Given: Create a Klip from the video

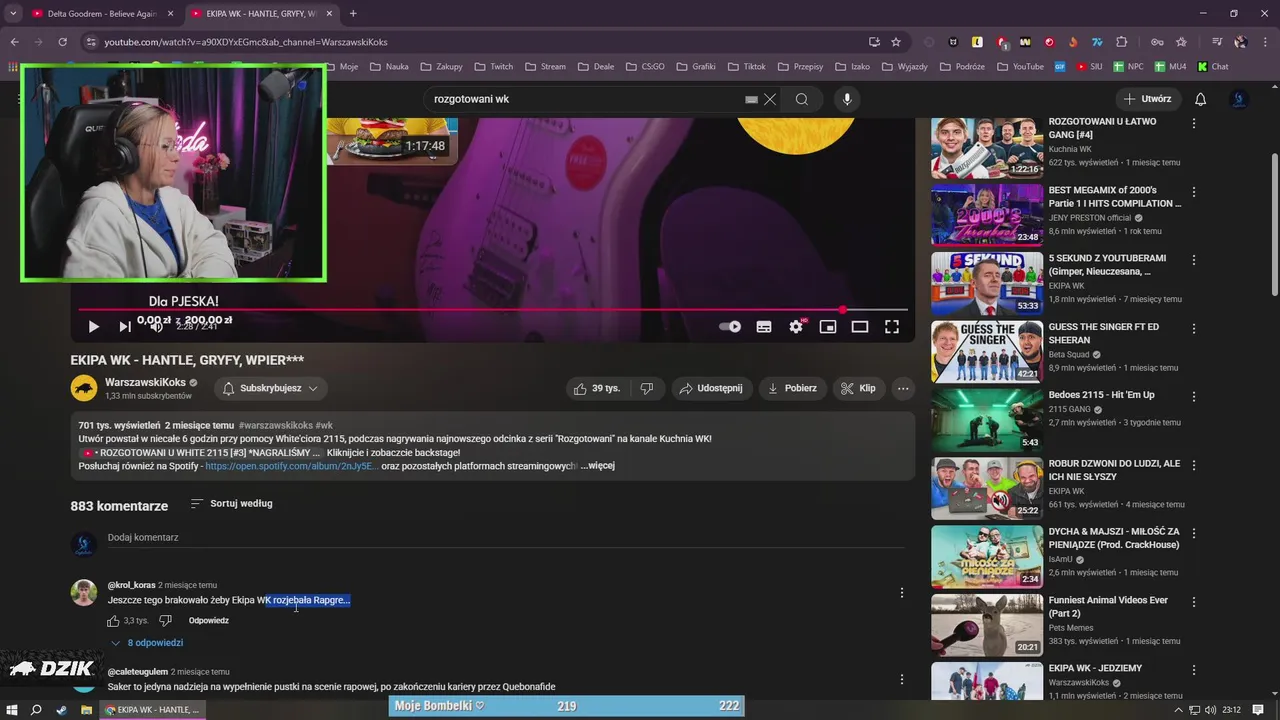Looking at the screenshot, I should tap(858, 388).
